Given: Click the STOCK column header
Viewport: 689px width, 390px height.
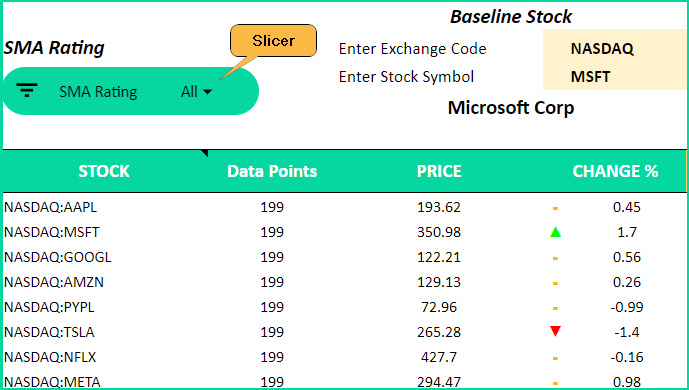Looking at the screenshot, I should tap(104, 171).
